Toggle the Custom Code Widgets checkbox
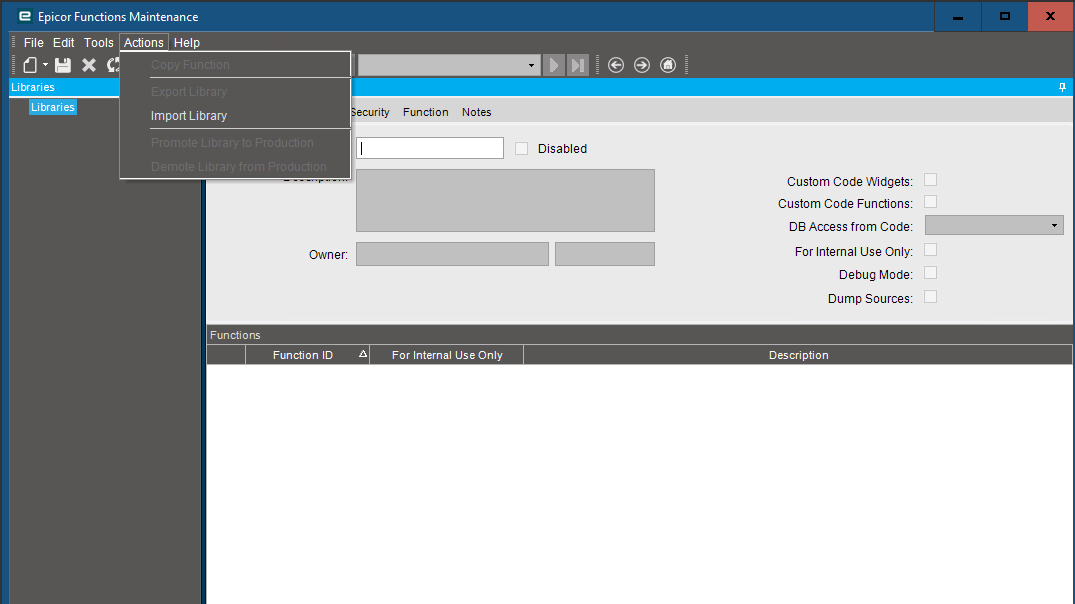 click(x=930, y=180)
